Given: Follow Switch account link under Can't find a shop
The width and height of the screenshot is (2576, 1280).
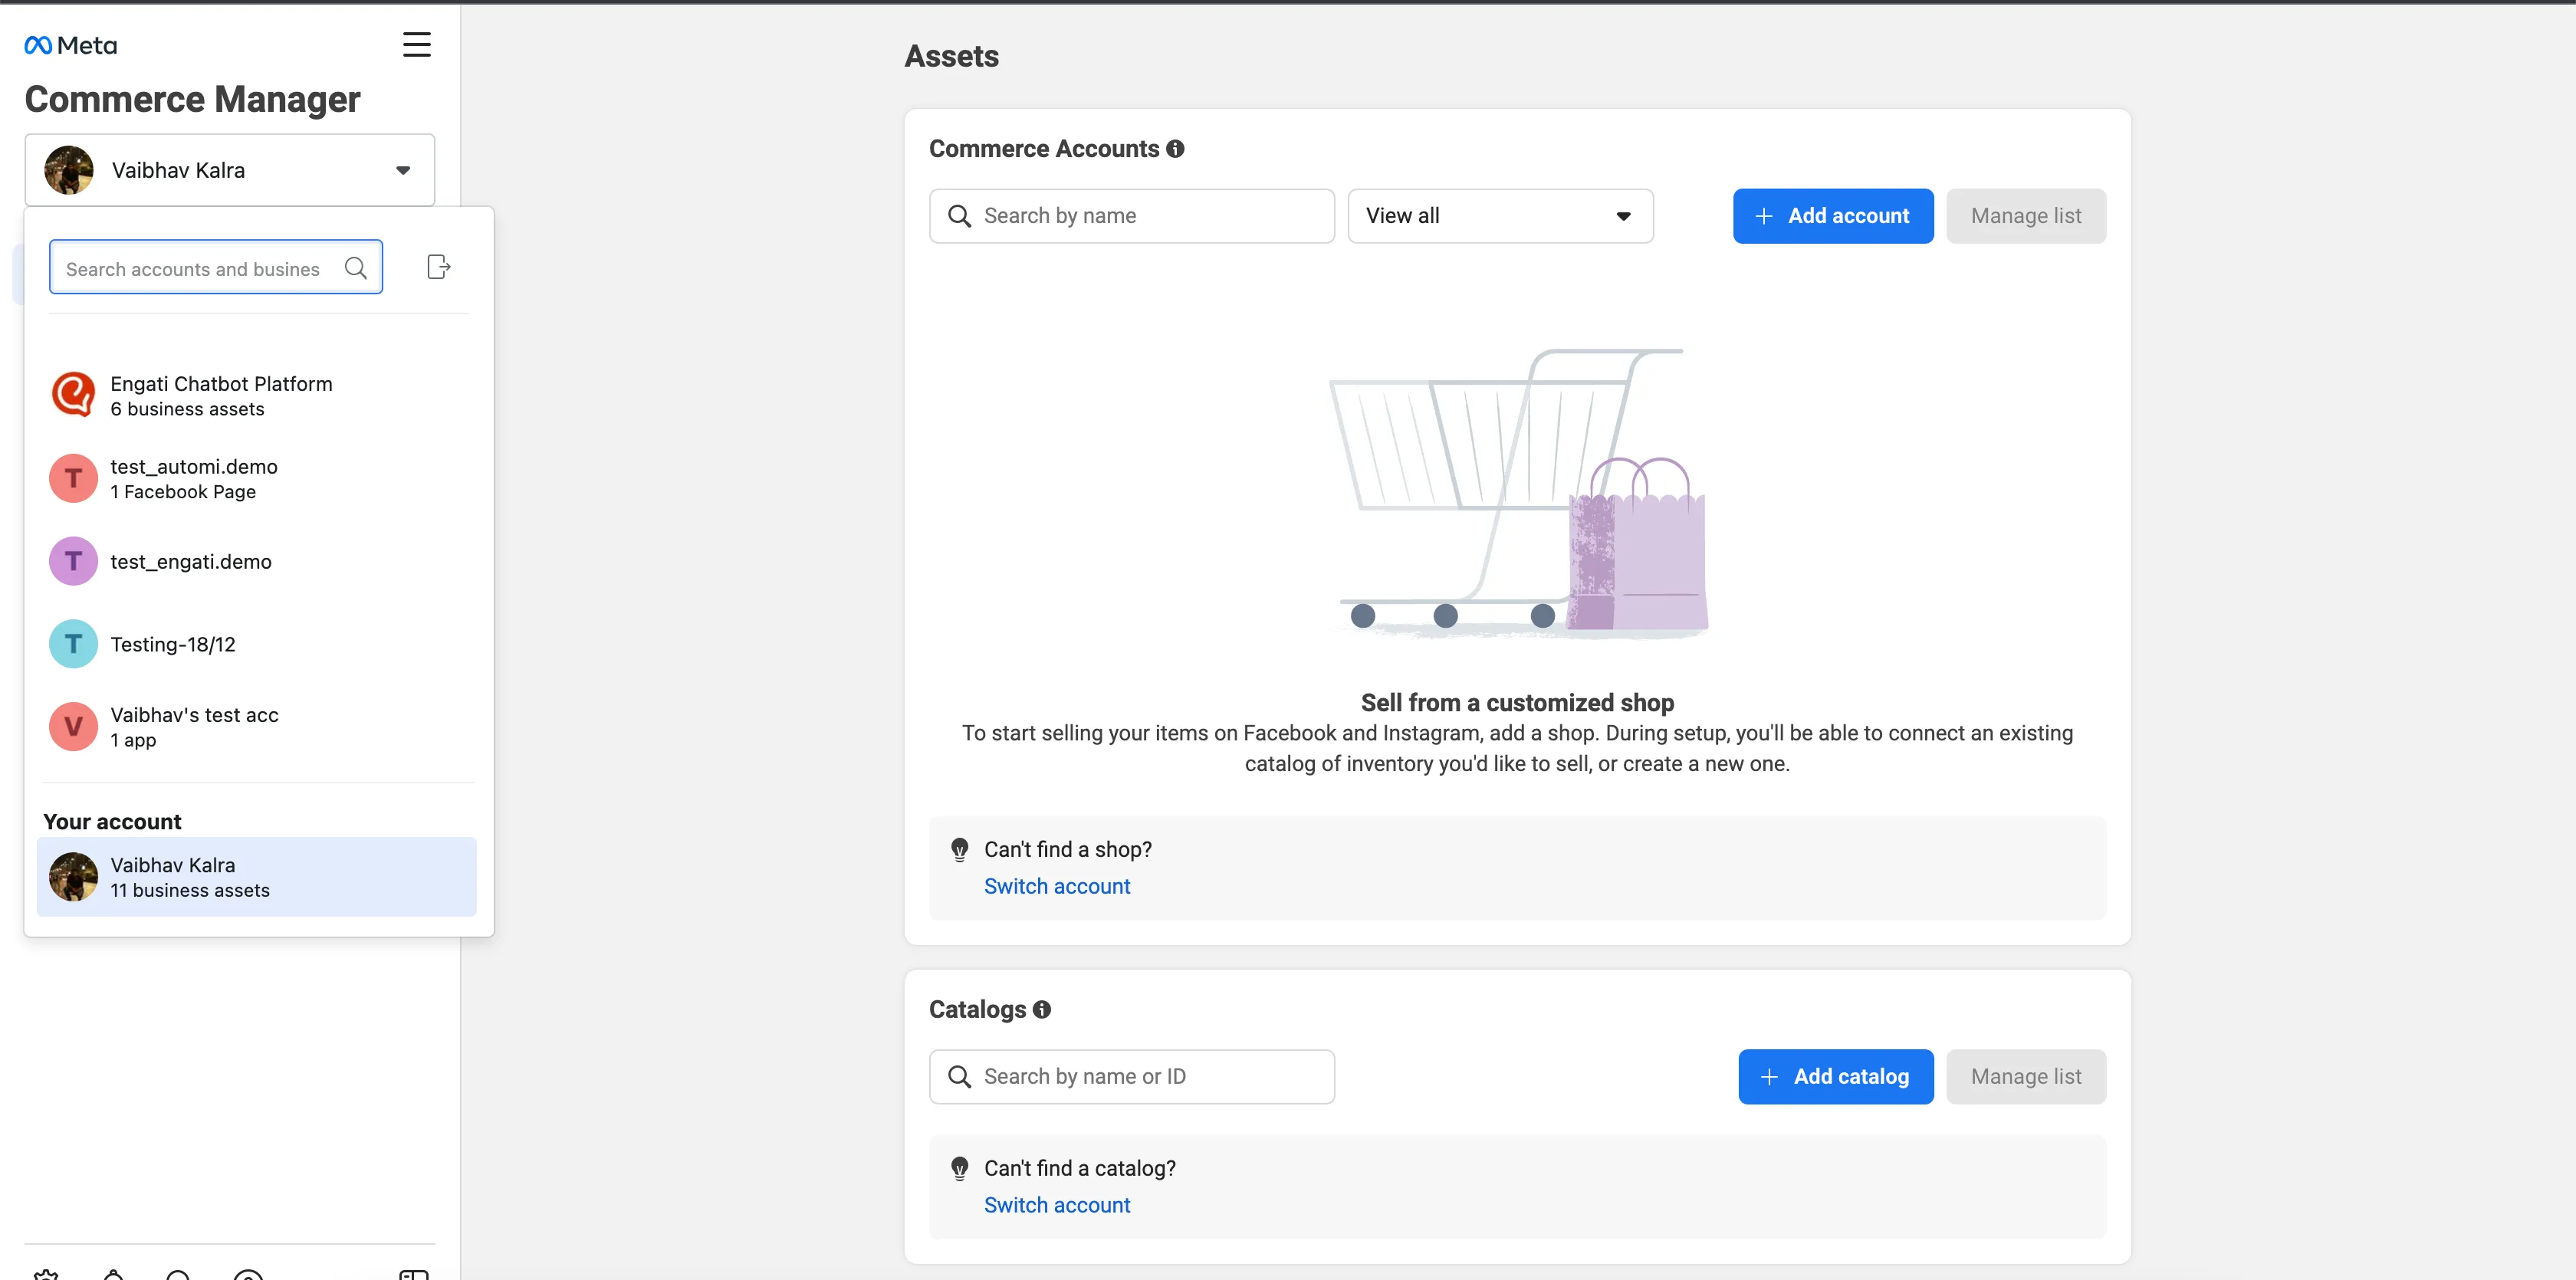Looking at the screenshot, I should 1057,886.
